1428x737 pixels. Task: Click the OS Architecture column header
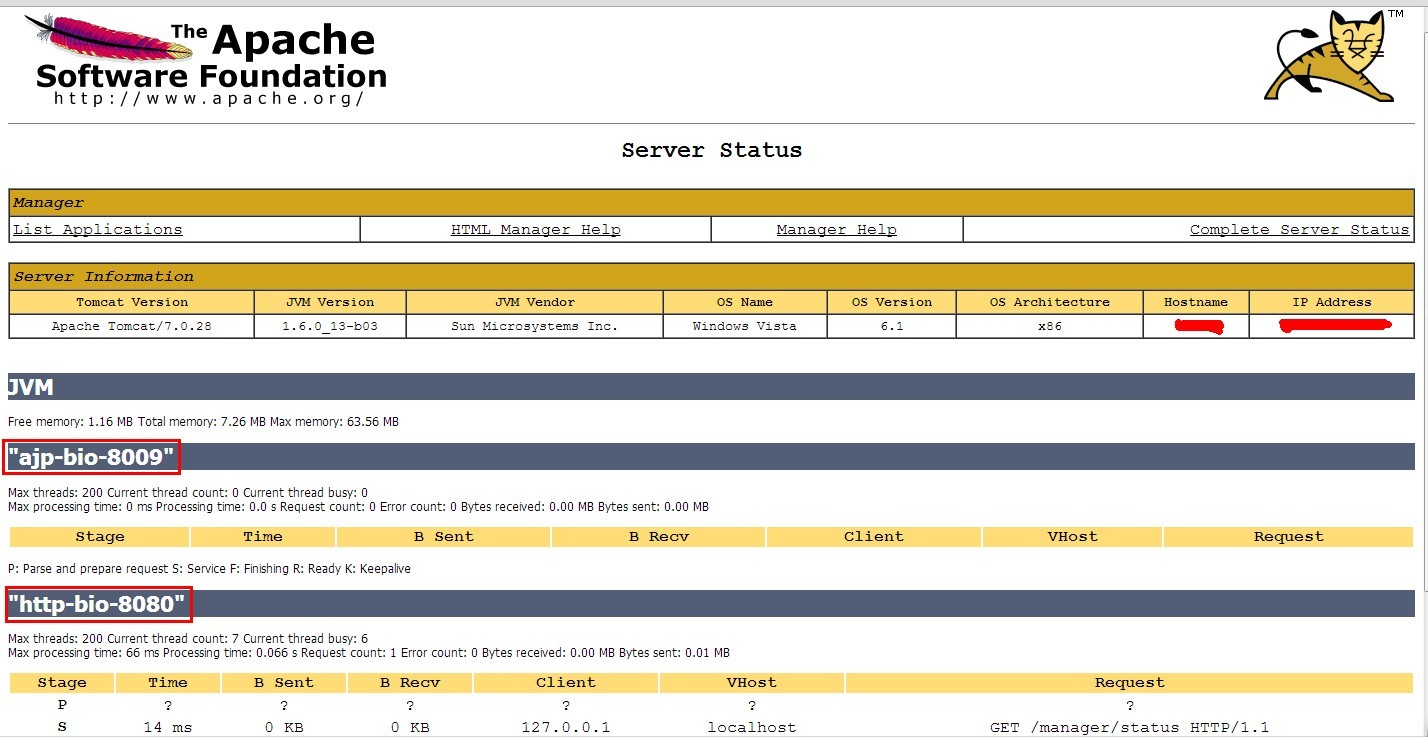[1050, 302]
